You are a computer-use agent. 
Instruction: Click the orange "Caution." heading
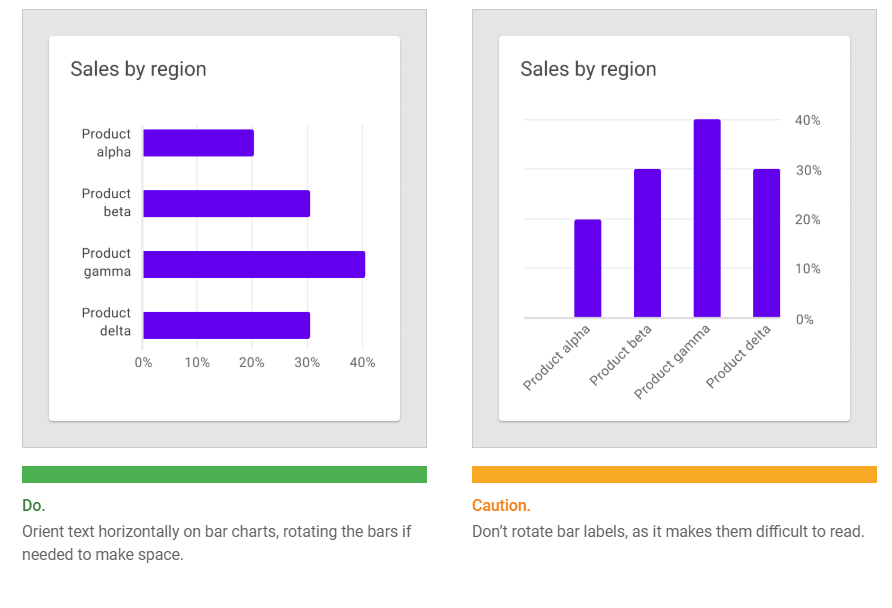click(x=501, y=505)
